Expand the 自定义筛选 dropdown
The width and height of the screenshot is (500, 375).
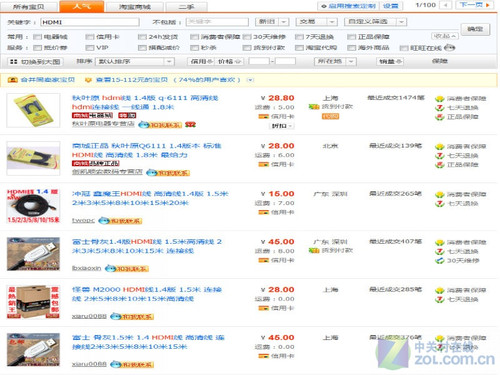375,22
